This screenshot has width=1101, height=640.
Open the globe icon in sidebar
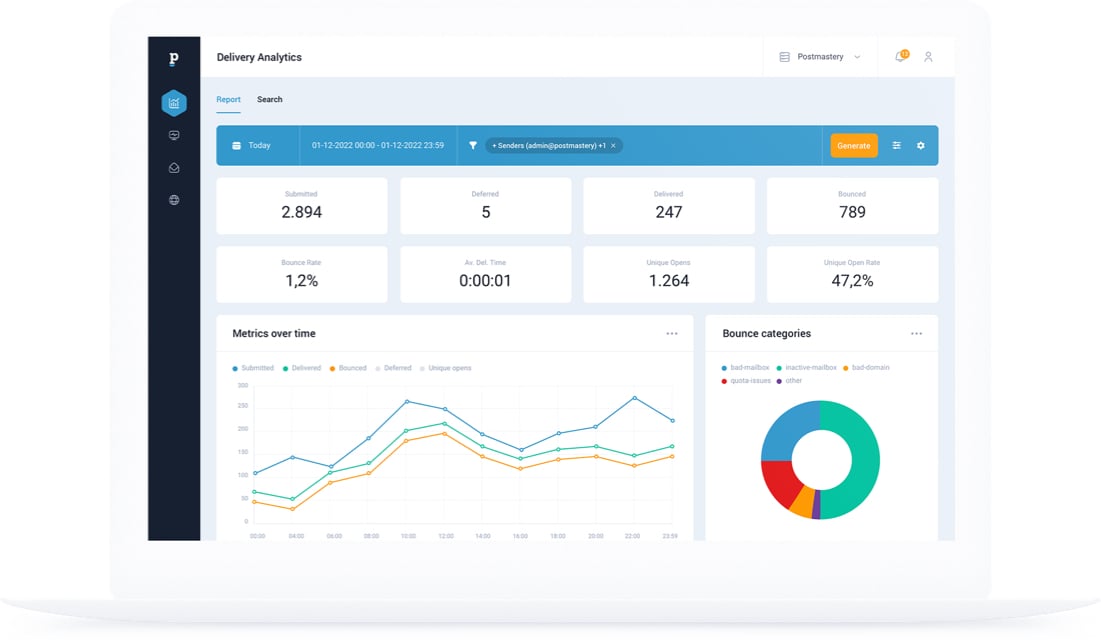[174, 200]
